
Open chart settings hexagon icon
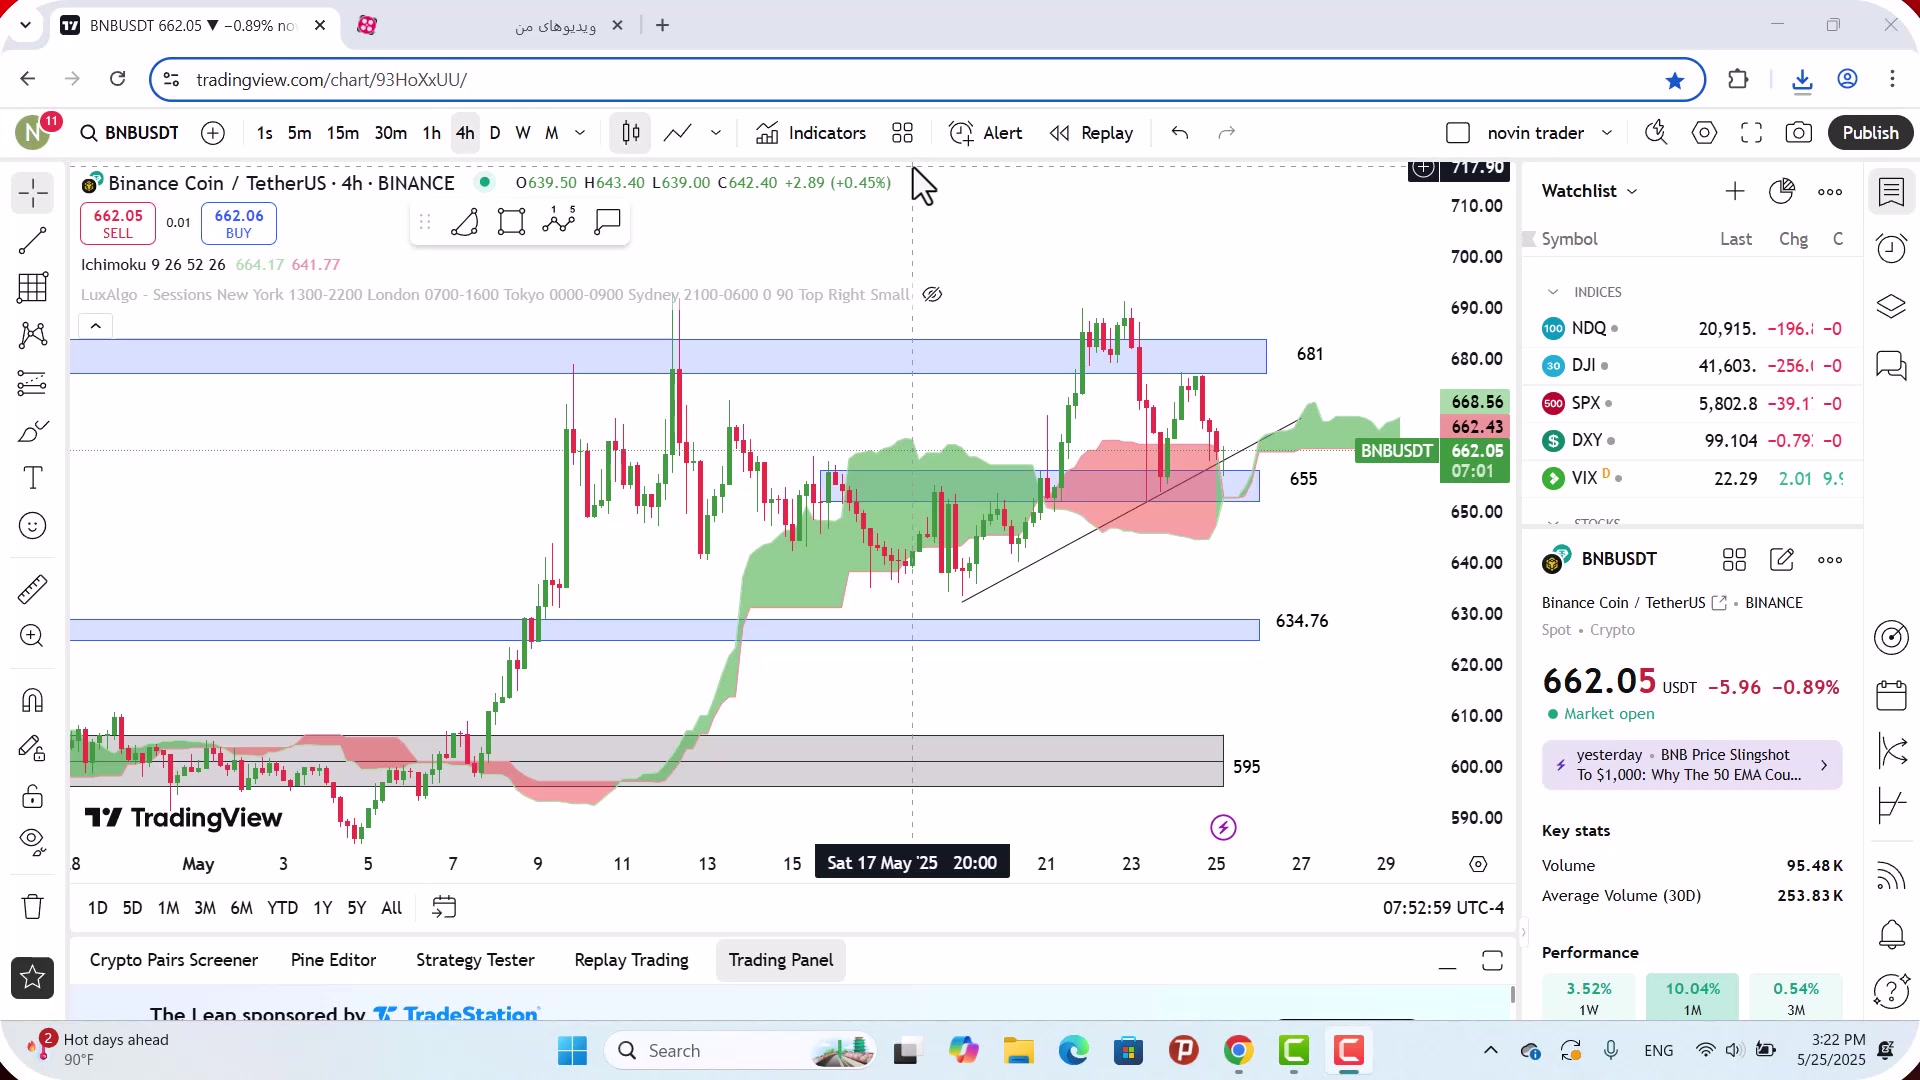1705,133
